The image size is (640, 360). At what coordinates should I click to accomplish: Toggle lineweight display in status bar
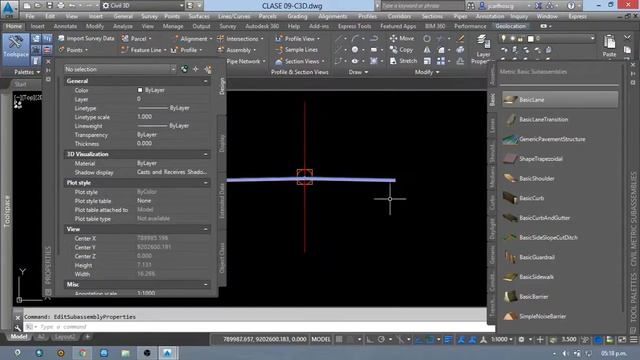(448, 340)
